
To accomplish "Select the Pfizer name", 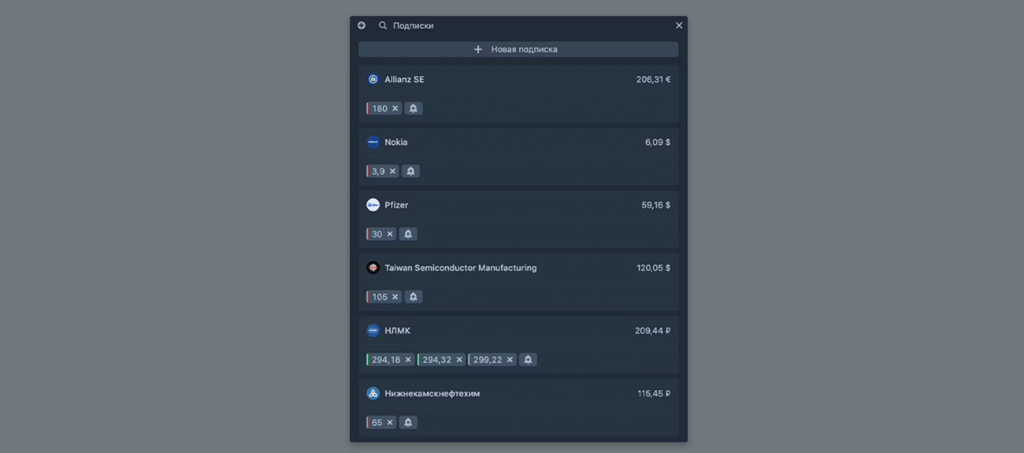I will click(396, 205).
